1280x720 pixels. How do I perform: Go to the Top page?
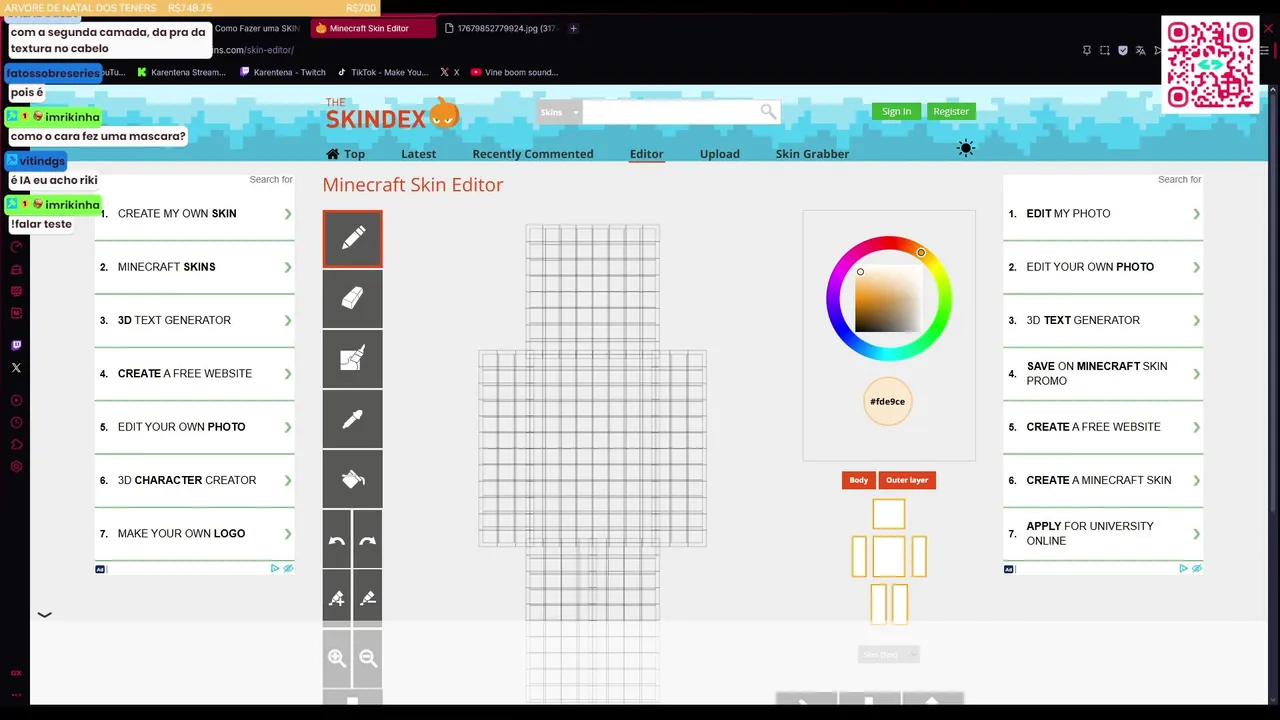[345, 154]
